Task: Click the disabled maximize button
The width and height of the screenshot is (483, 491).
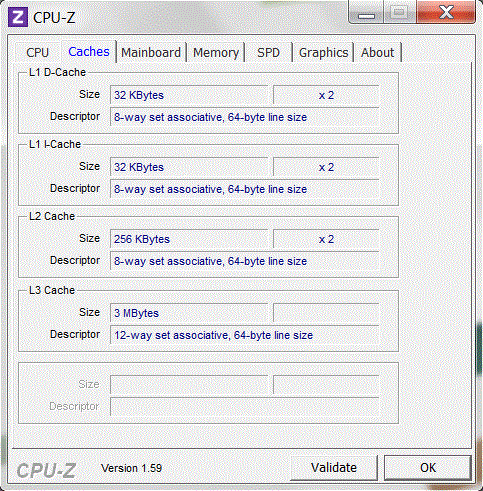Action: click(x=400, y=12)
